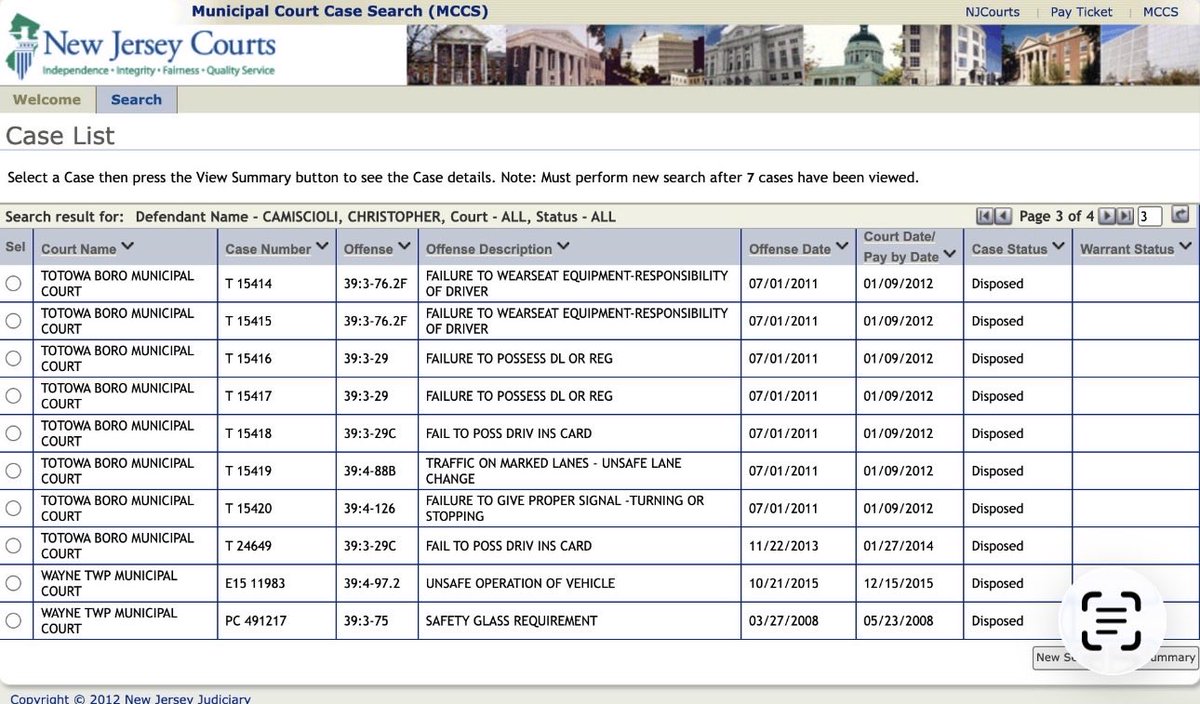The height and width of the screenshot is (704, 1200).
Task: Click case number T 15416
Action: click(248, 359)
